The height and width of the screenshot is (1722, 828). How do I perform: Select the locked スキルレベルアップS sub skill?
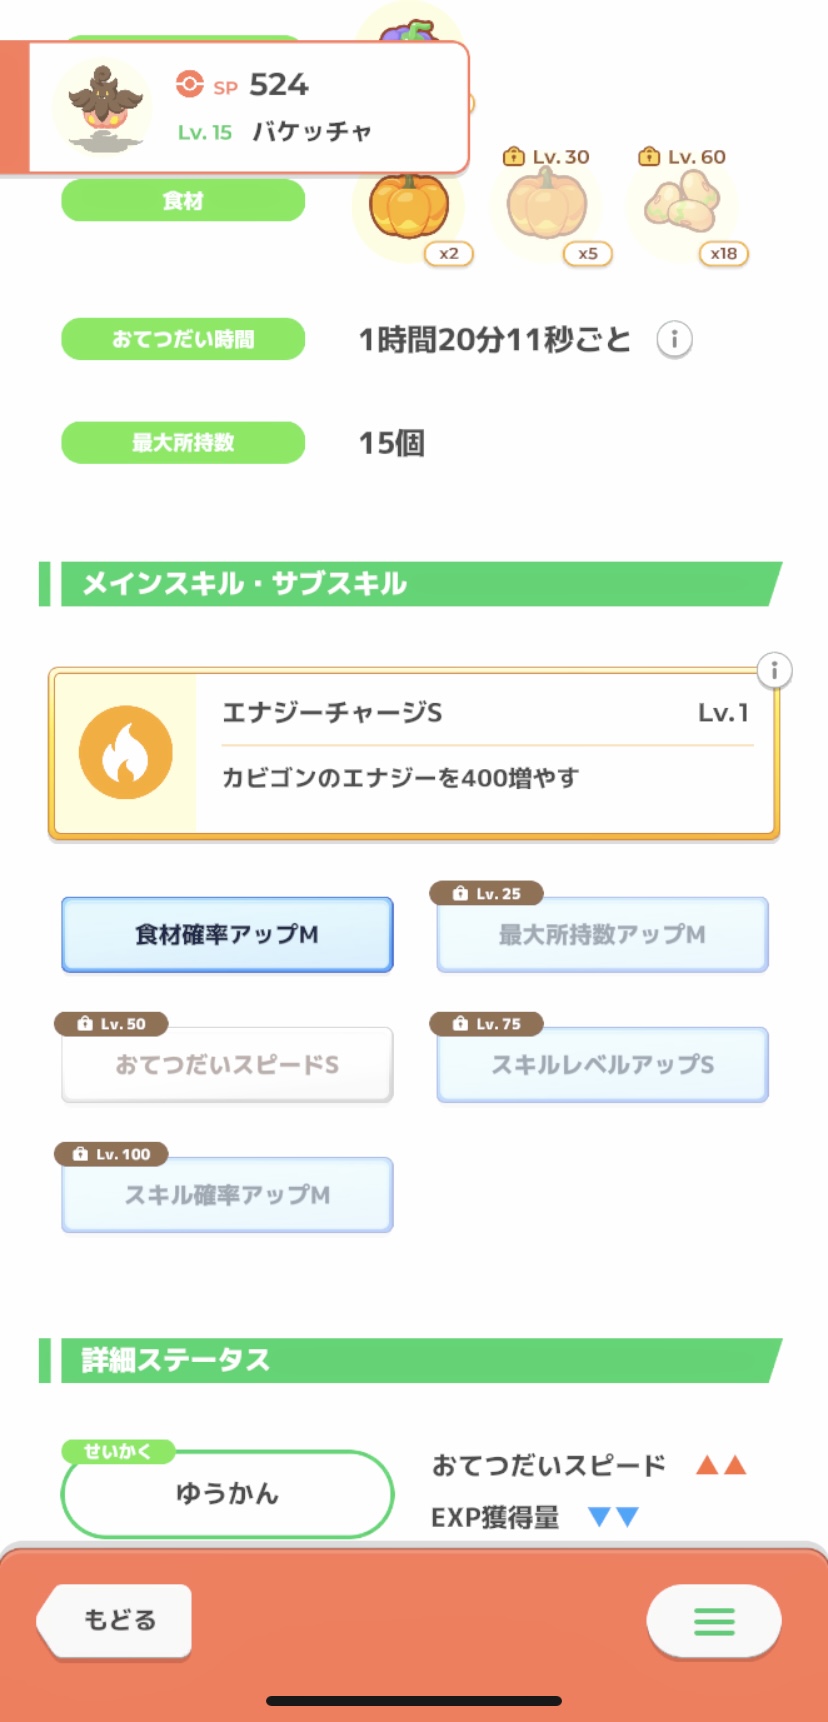click(x=602, y=1065)
